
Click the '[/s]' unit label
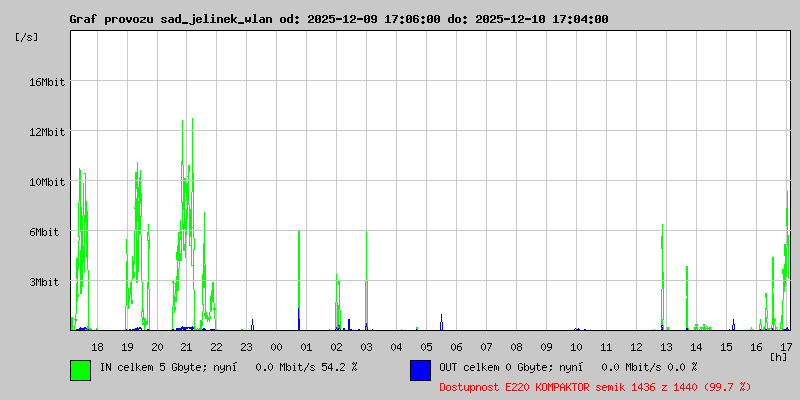[27, 37]
